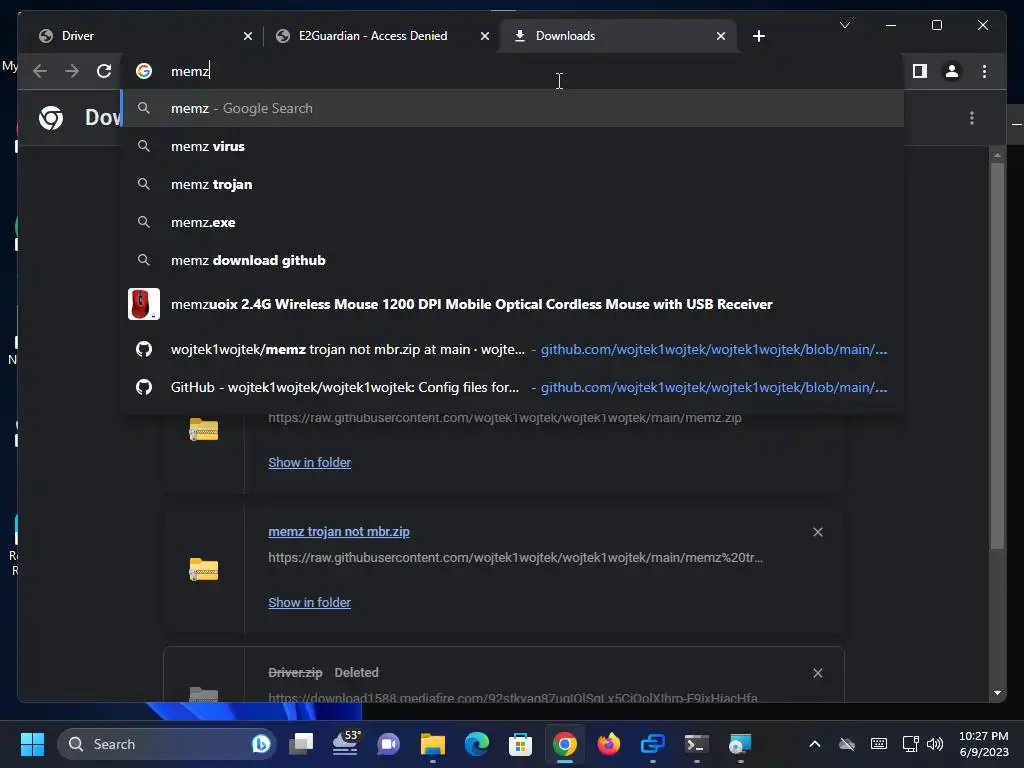Go forward using the forward arrow
The width and height of the screenshot is (1024, 768).
(72, 71)
